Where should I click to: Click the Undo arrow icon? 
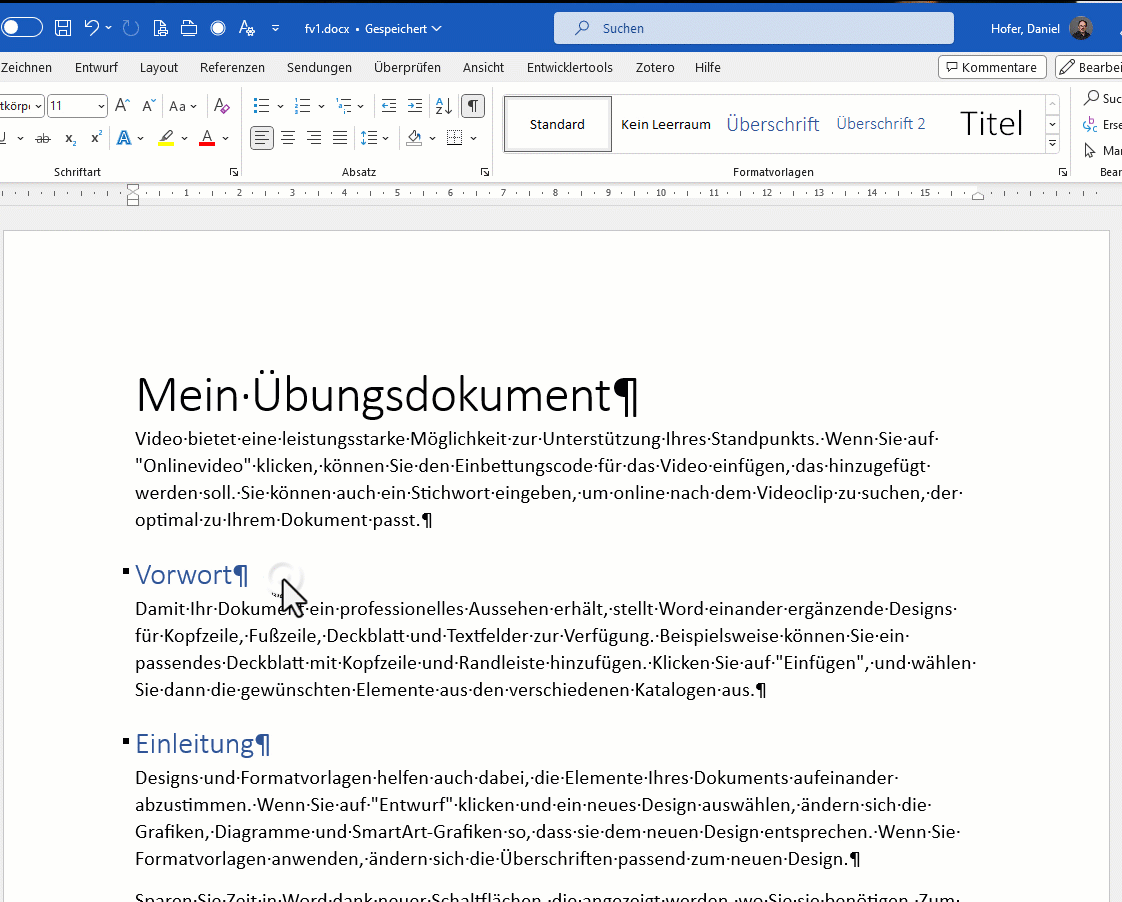[x=92, y=28]
